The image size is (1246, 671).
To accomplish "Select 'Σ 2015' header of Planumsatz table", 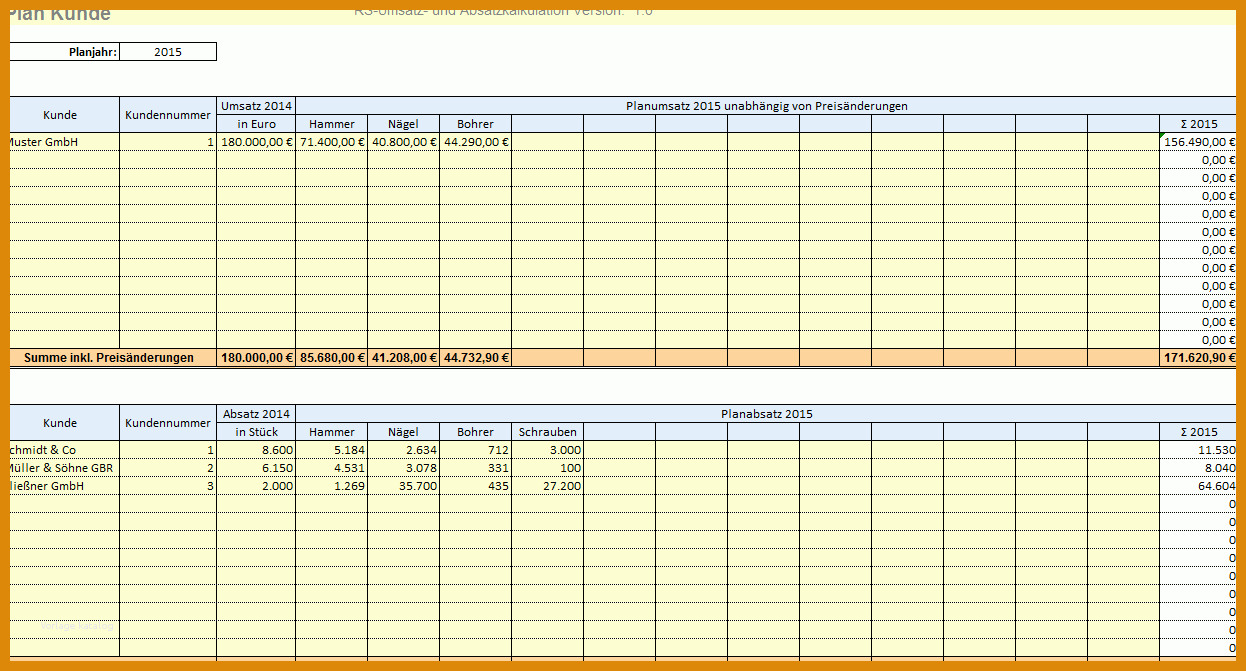I will tap(1198, 123).
